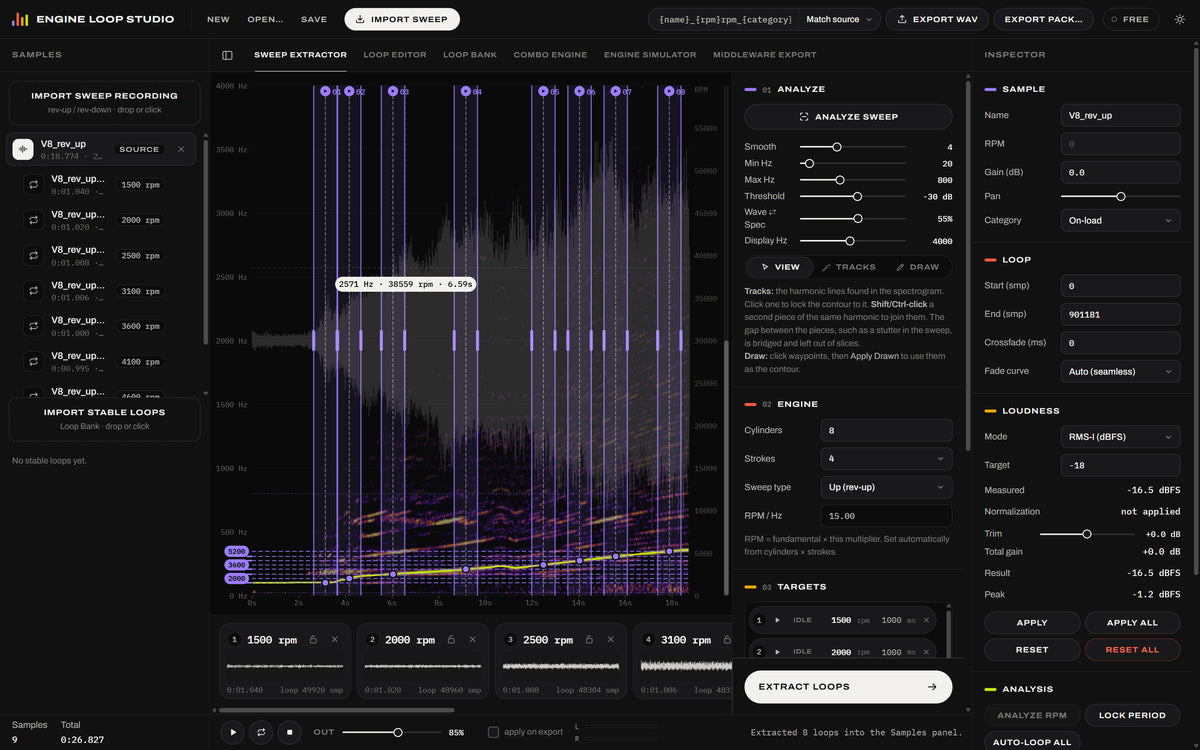Image resolution: width=1200 pixels, height=750 pixels.
Task: Play slice marker 08 in the spectrogram
Action: coord(669,91)
